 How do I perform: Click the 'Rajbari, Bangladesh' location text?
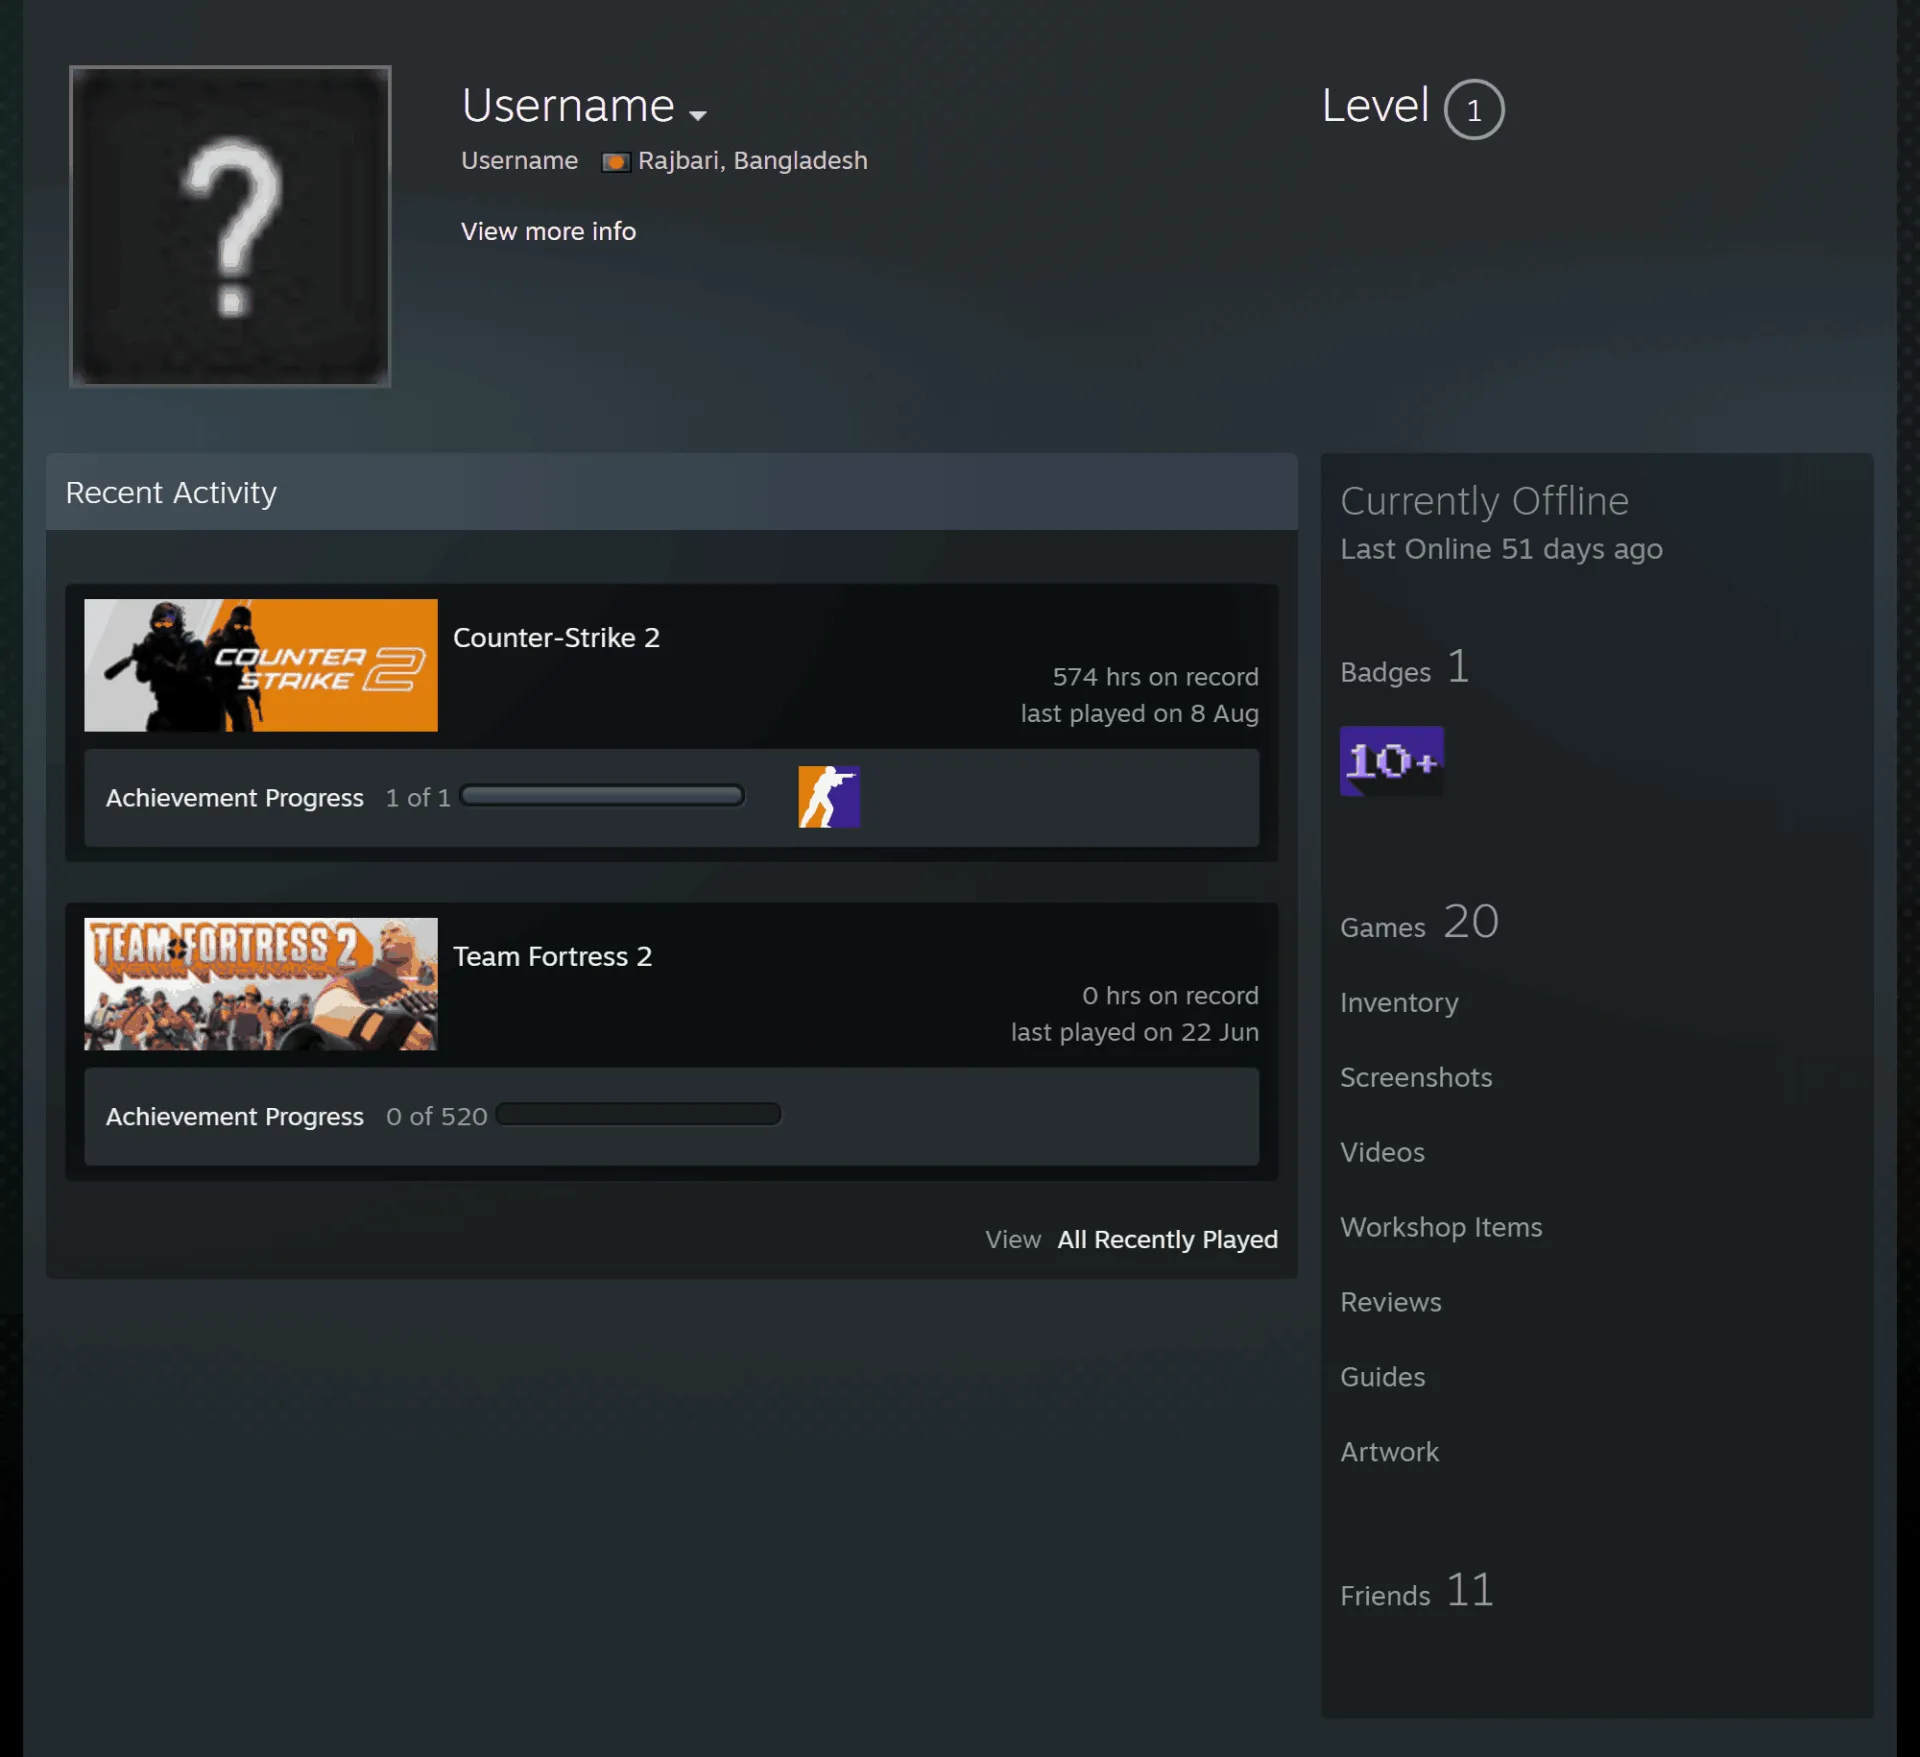pos(752,161)
